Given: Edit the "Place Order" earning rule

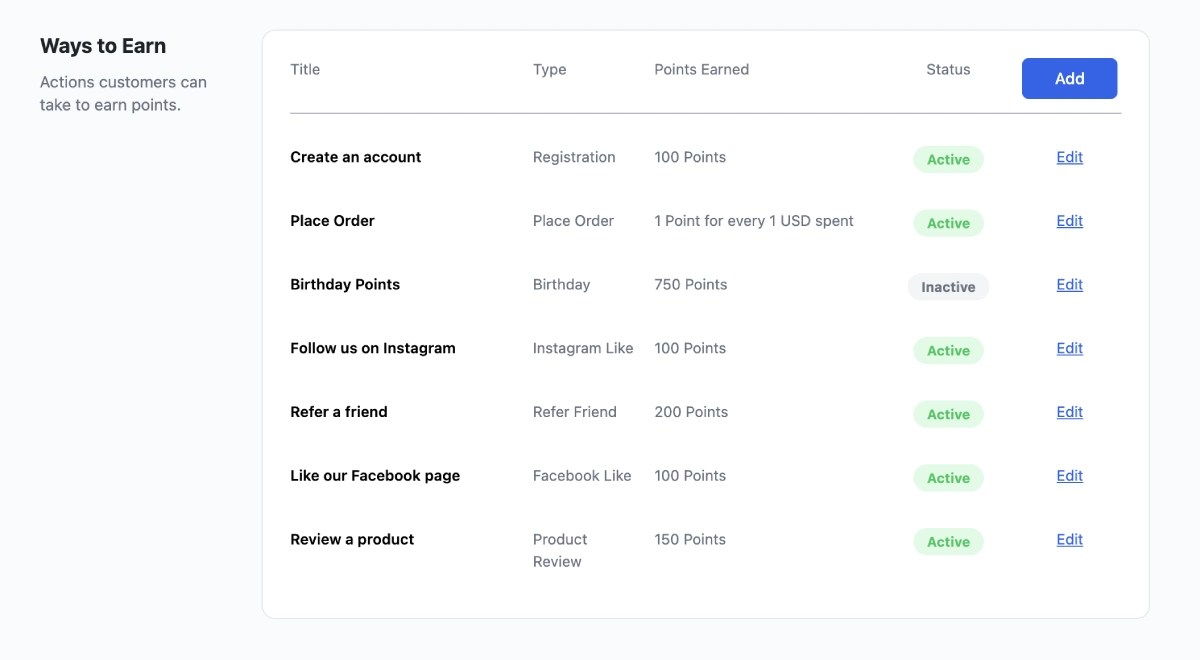Looking at the screenshot, I should 1068,221.
